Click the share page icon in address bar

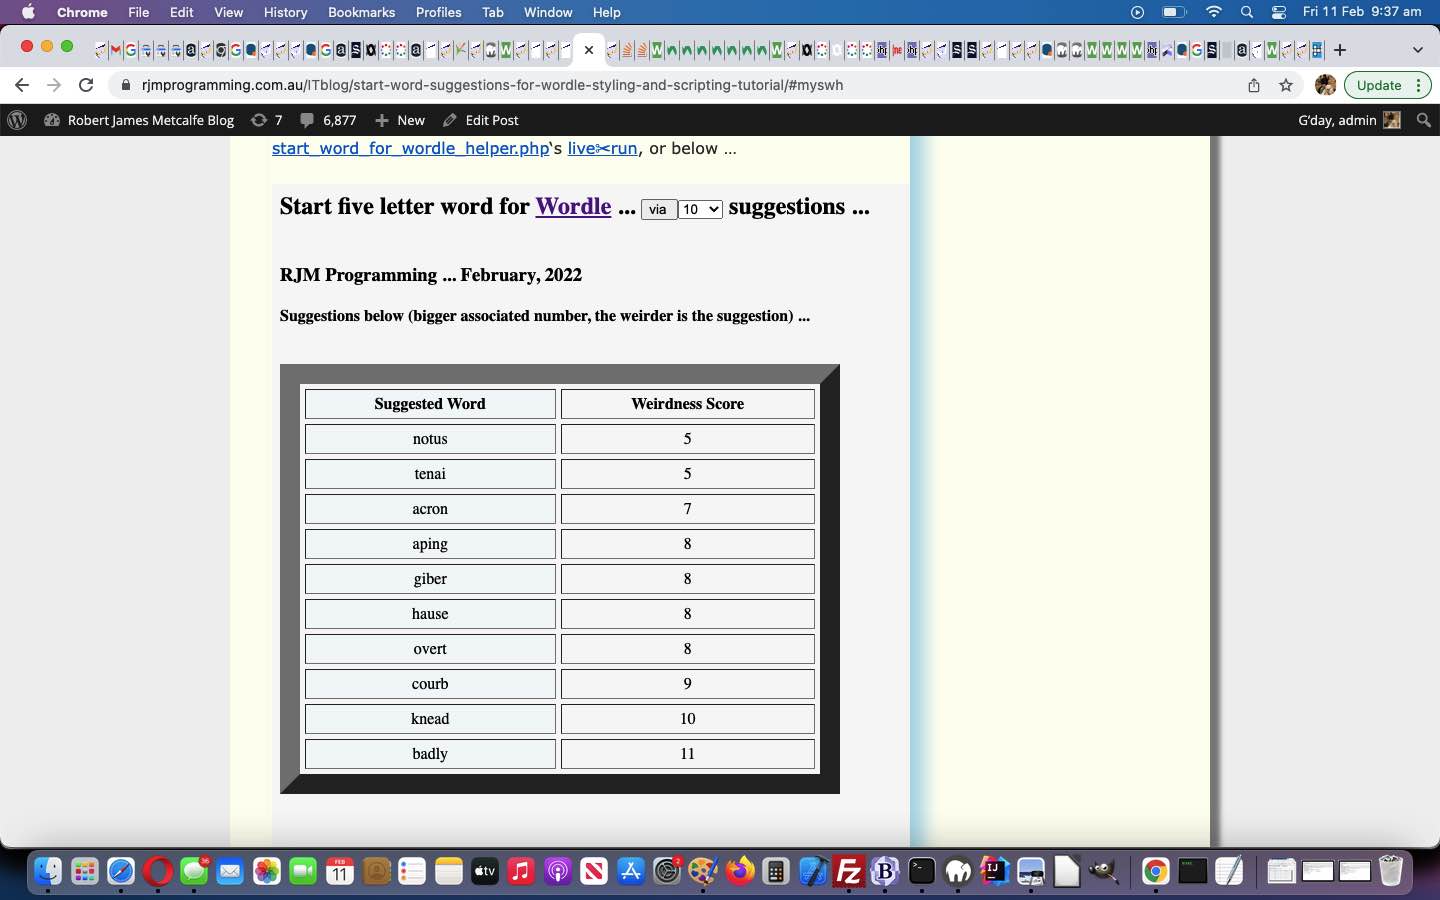pyautogui.click(x=1254, y=85)
